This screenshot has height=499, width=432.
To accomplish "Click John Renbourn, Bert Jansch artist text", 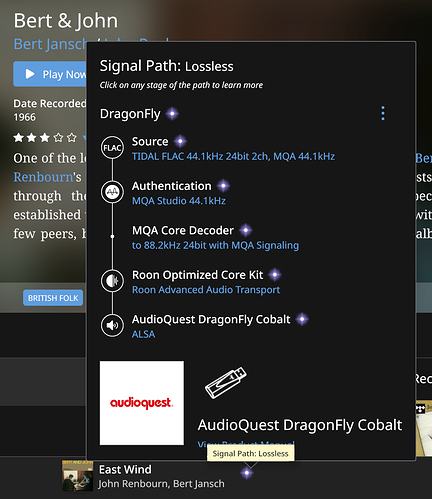I will click(161, 484).
